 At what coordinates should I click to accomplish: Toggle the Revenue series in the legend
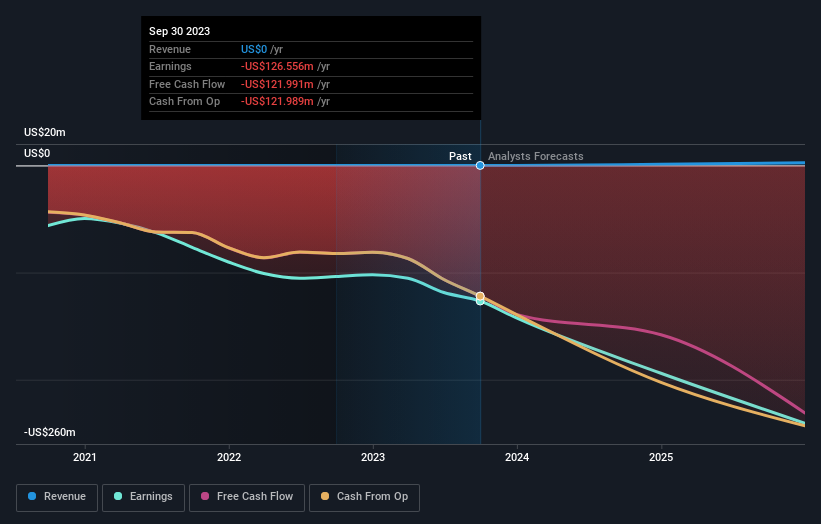[x=57, y=497]
